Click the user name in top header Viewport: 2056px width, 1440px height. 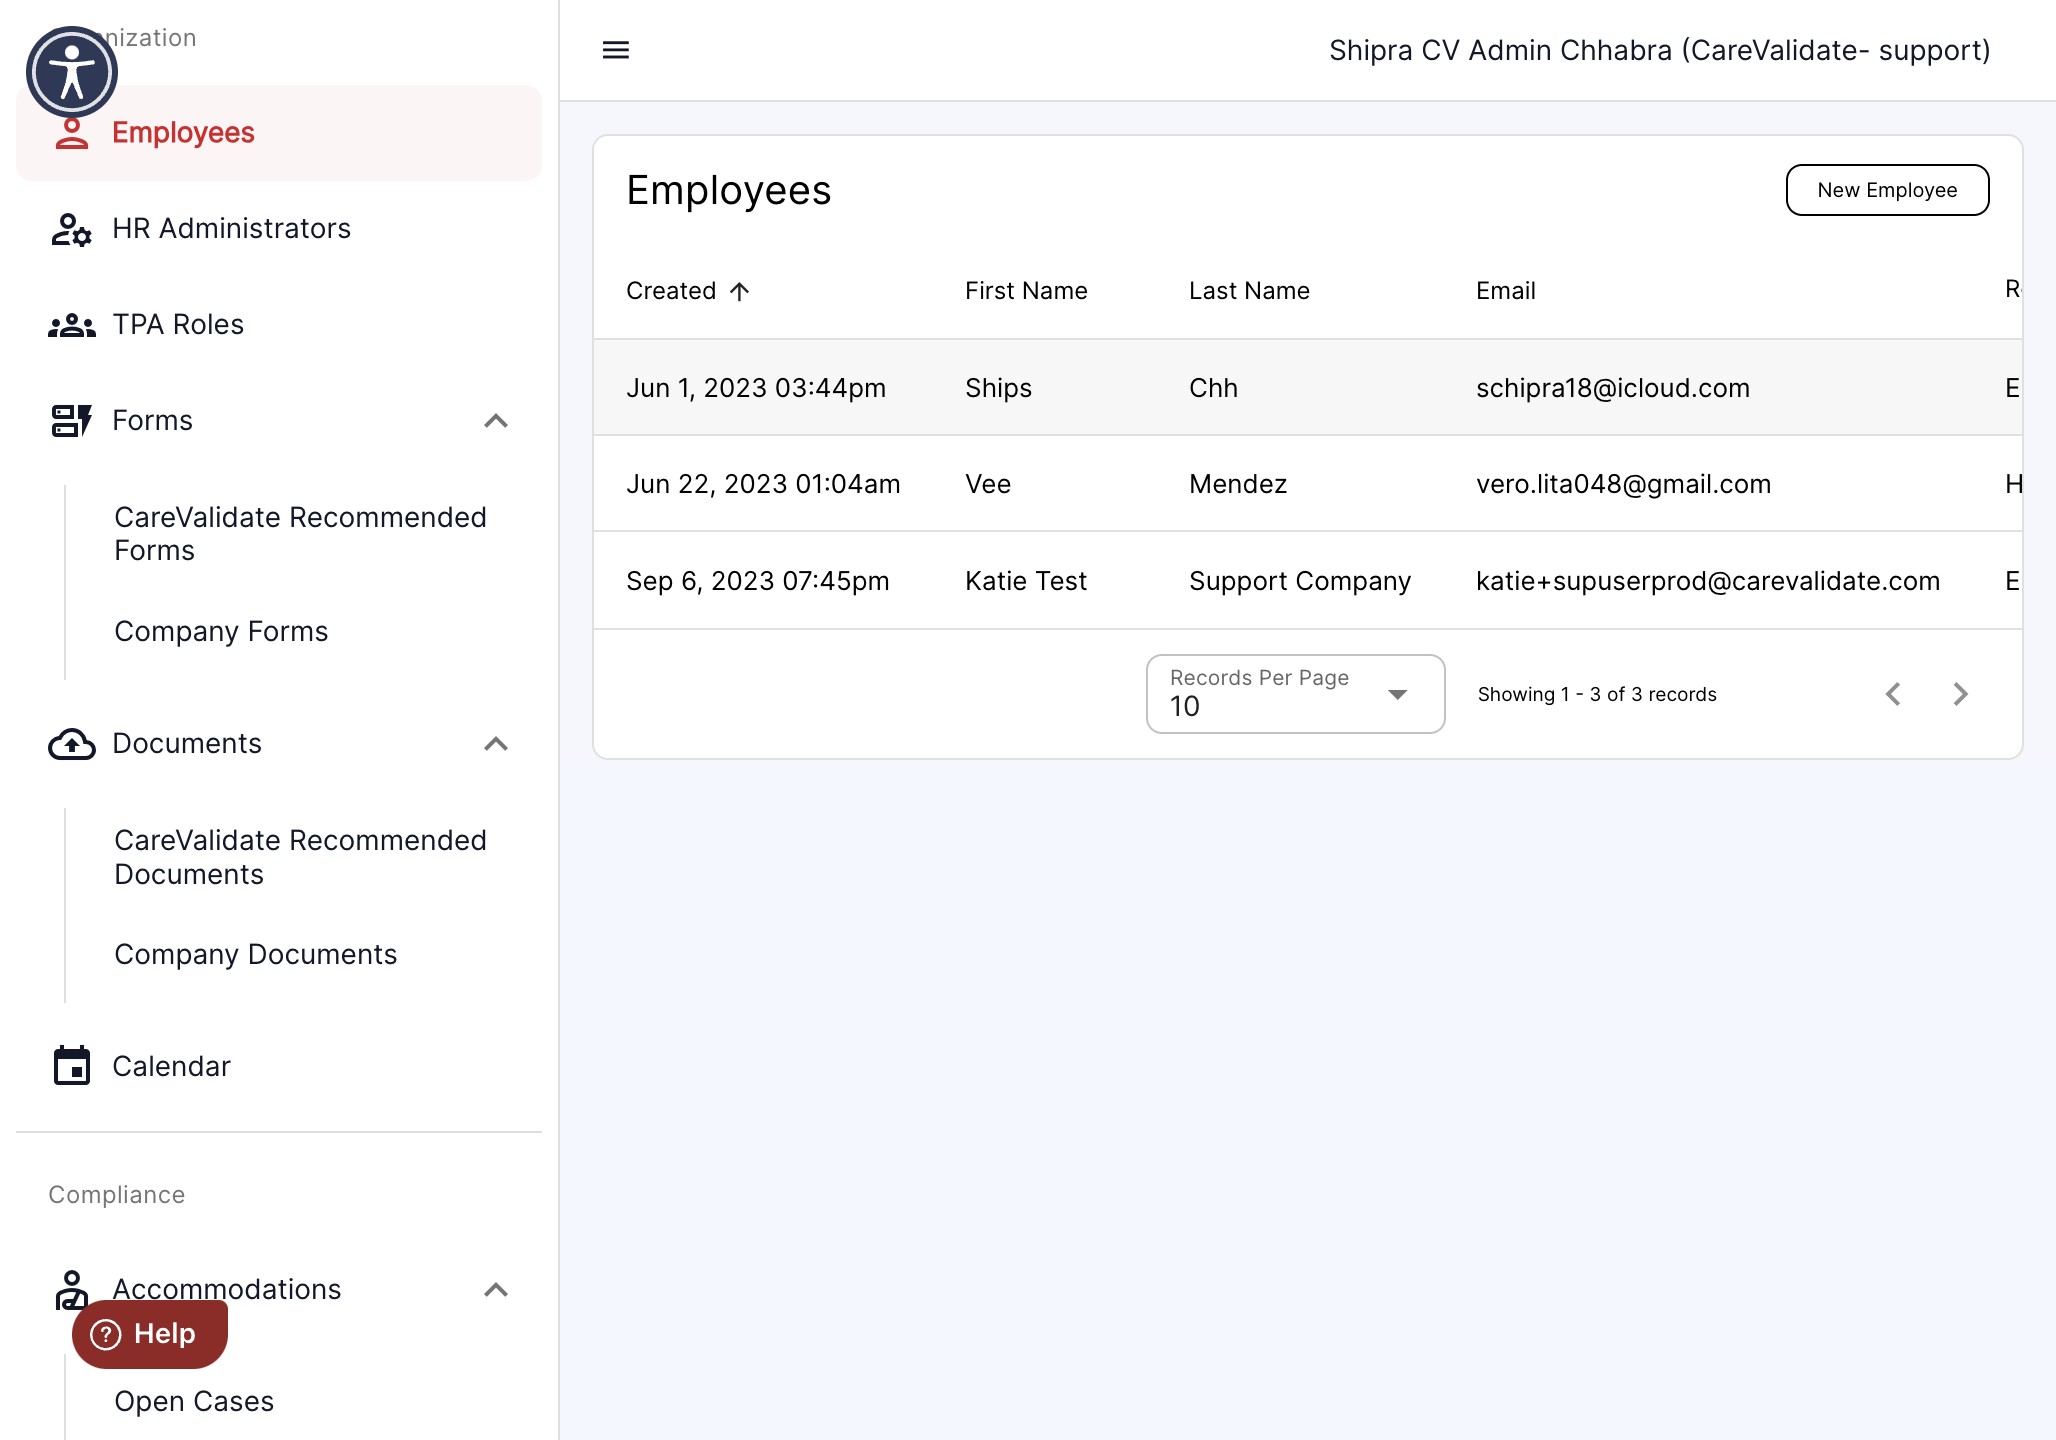point(1660,50)
